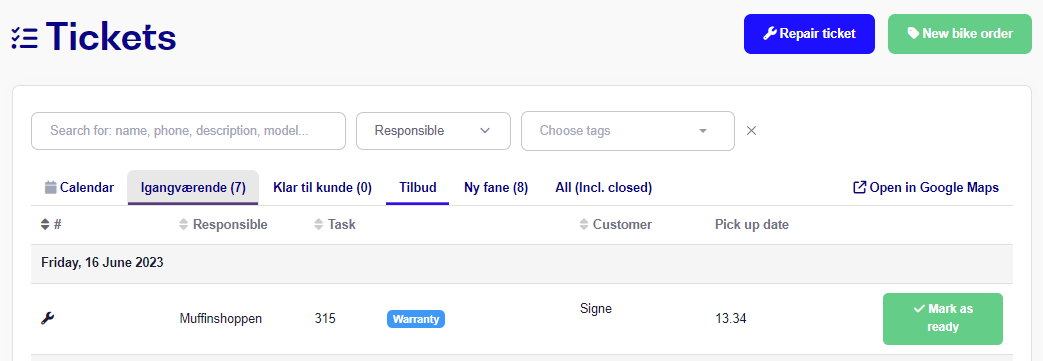Viewport: 1043px width, 361px height.
Task: Show All (Incl. closed) tickets tab
Action: point(603,187)
